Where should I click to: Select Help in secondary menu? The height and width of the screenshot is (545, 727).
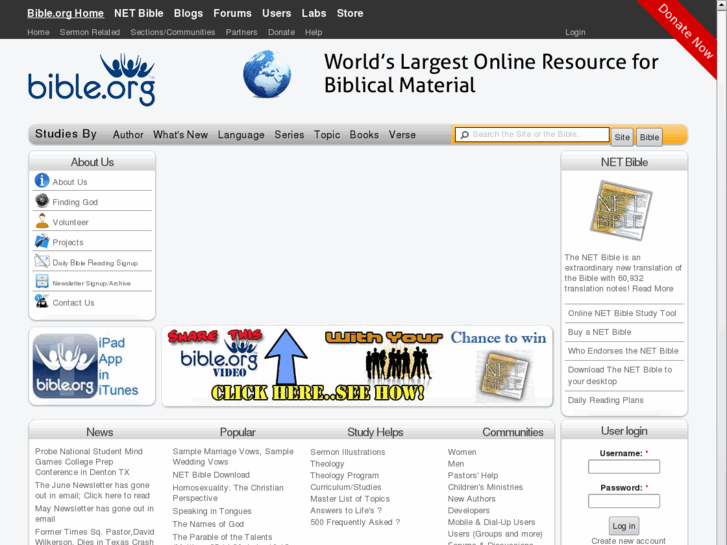(x=313, y=32)
